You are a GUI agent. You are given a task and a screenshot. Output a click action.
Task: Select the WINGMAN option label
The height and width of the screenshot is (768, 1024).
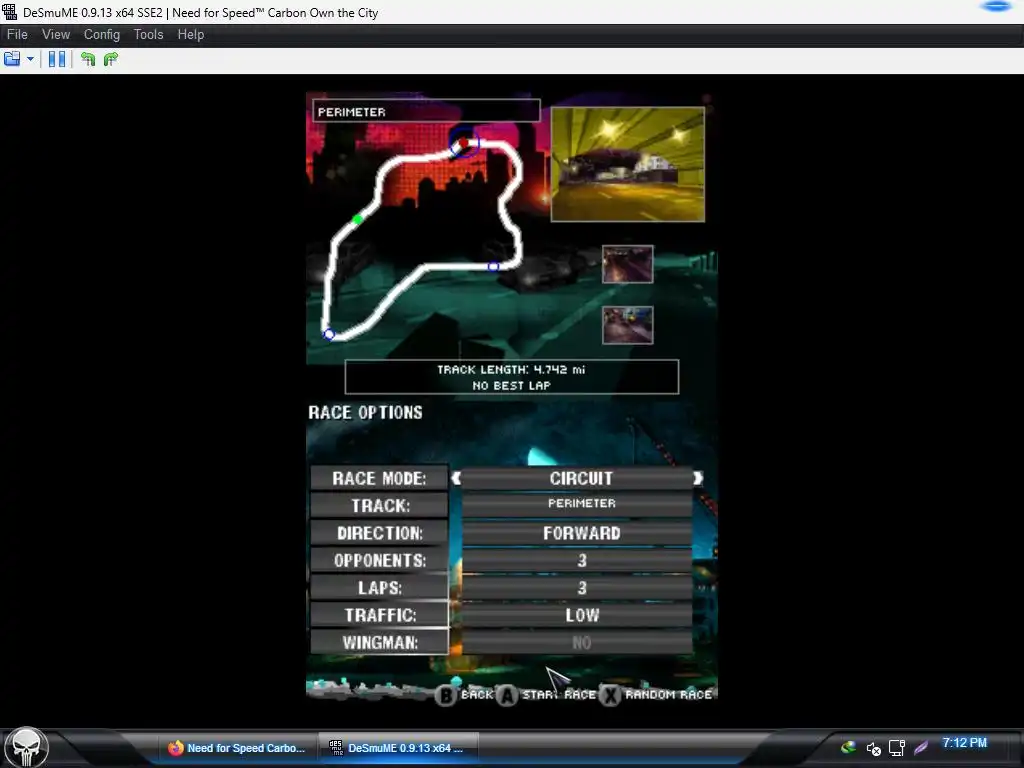[x=379, y=643]
